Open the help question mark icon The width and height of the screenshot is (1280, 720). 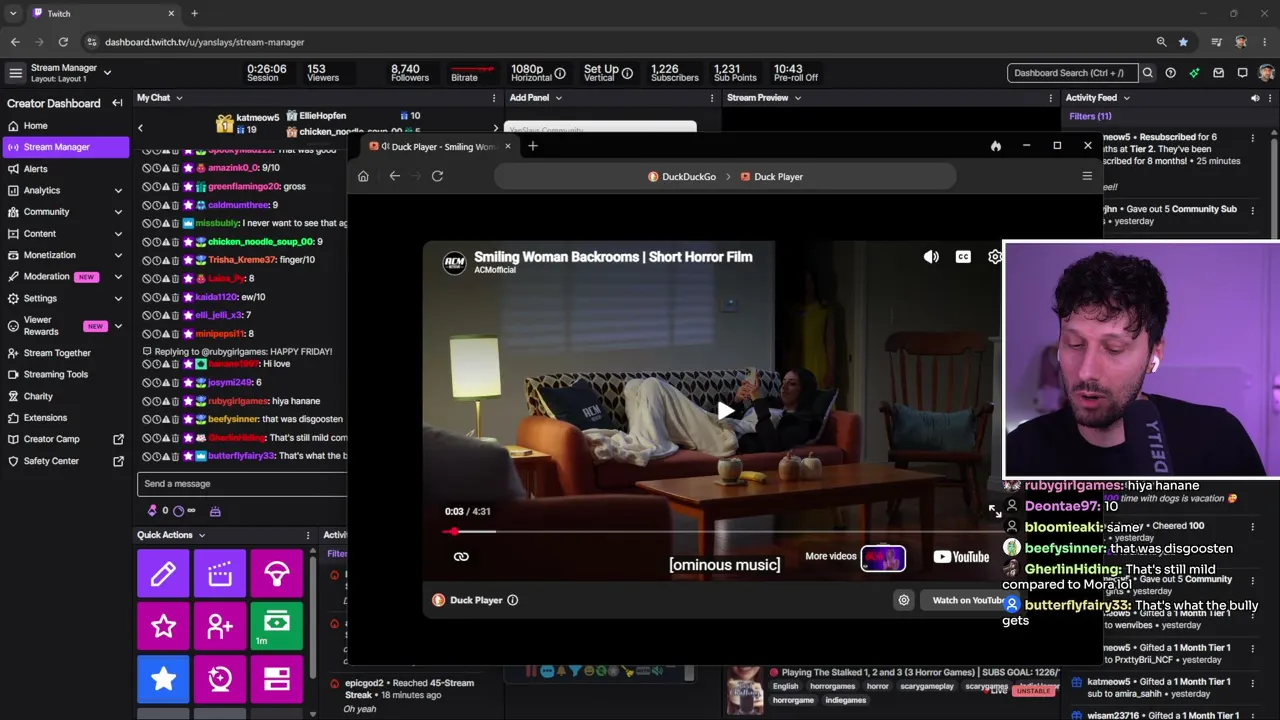click(x=1170, y=73)
